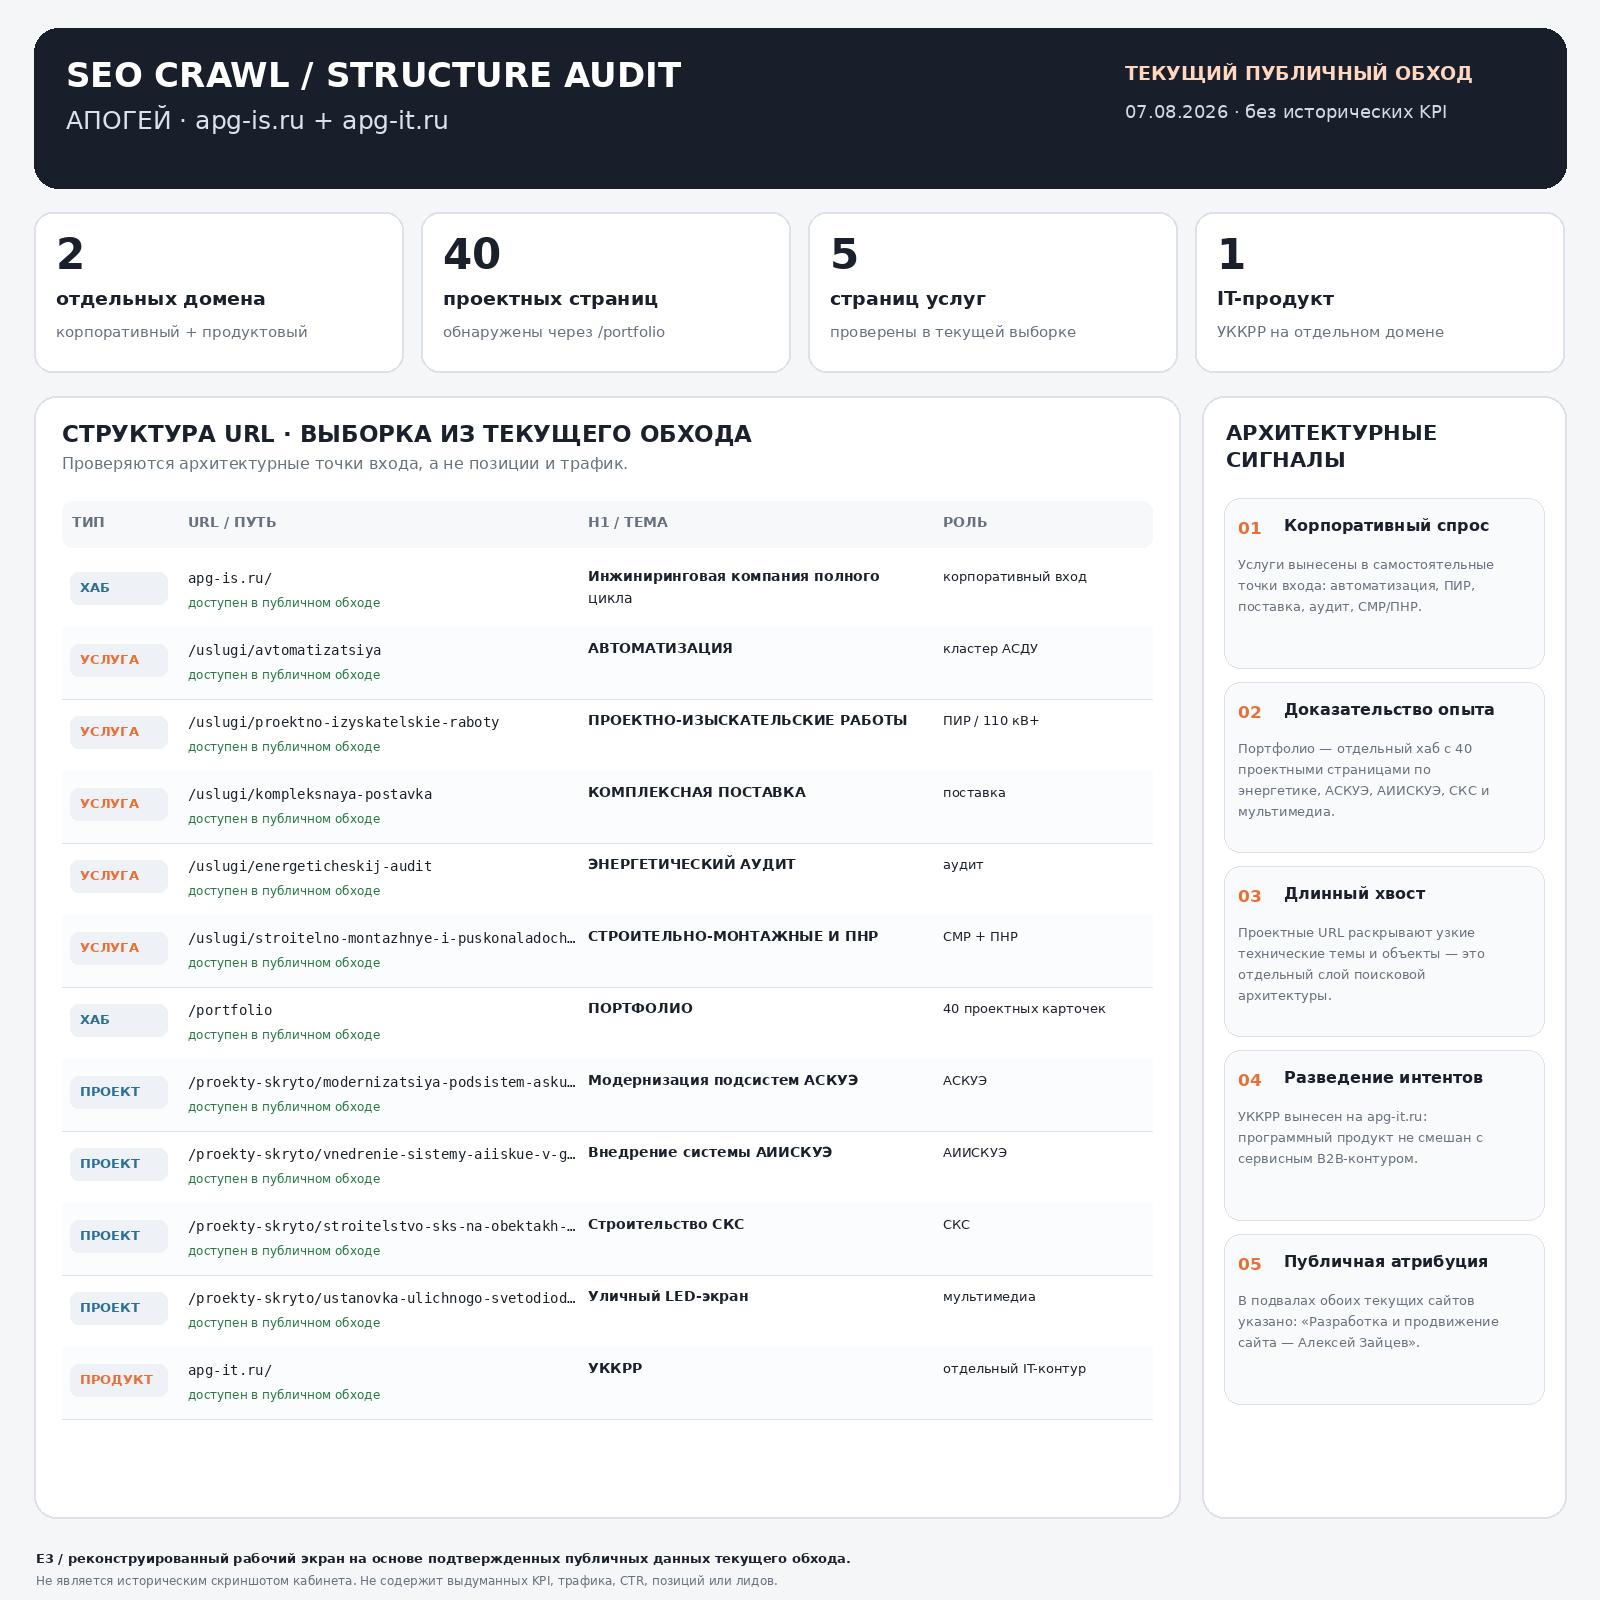Open the '2 отдельных домена' summary card
This screenshot has height=1600, width=1600.
pos(219,292)
